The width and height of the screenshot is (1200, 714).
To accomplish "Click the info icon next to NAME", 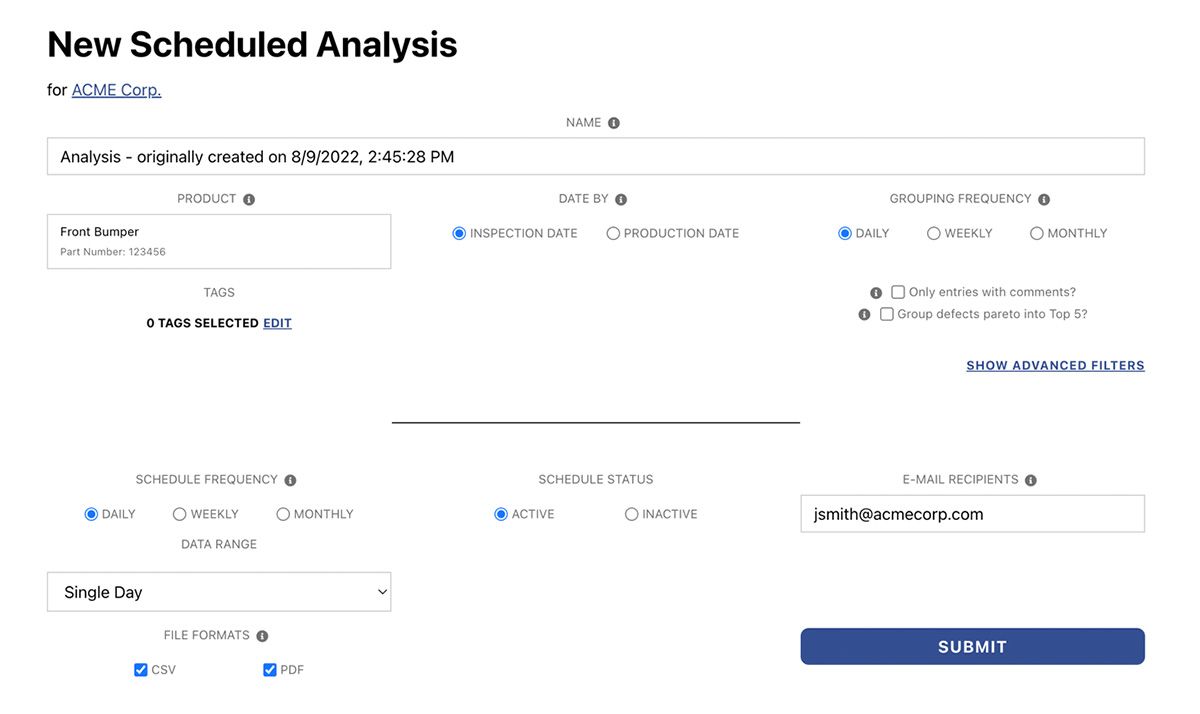I will point(614,123).
